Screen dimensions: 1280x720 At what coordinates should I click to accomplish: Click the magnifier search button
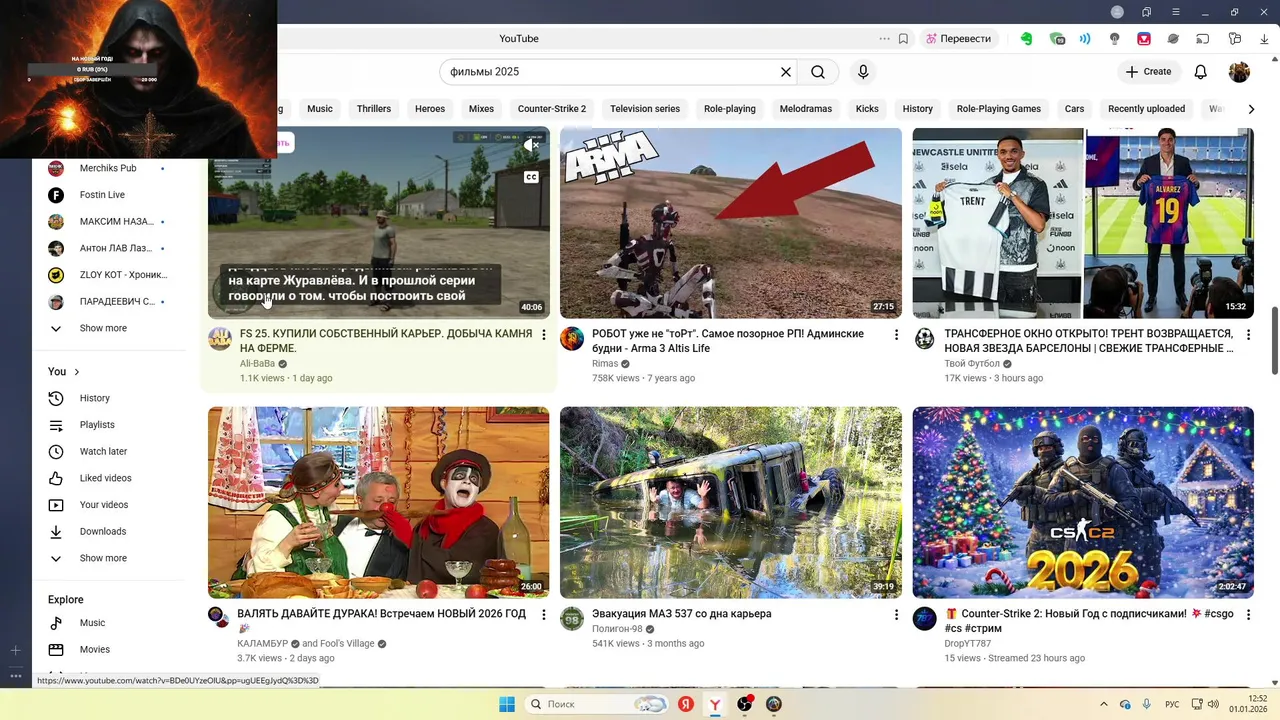(x=818, y=72)
